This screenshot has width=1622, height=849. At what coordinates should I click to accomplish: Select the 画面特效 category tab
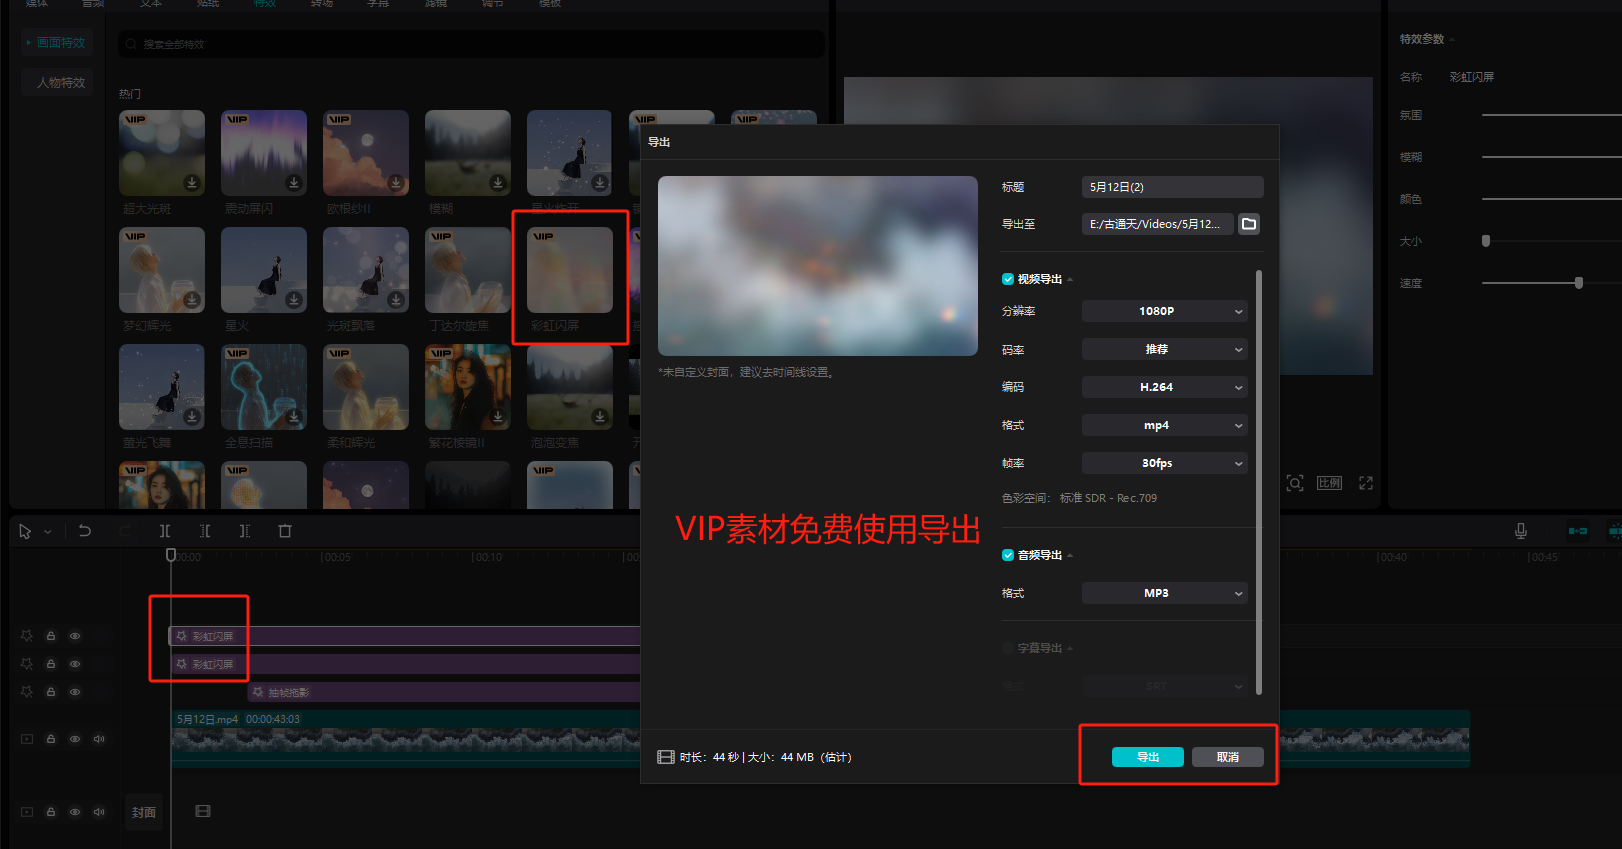pyautogui.click(x=56, y=42)
